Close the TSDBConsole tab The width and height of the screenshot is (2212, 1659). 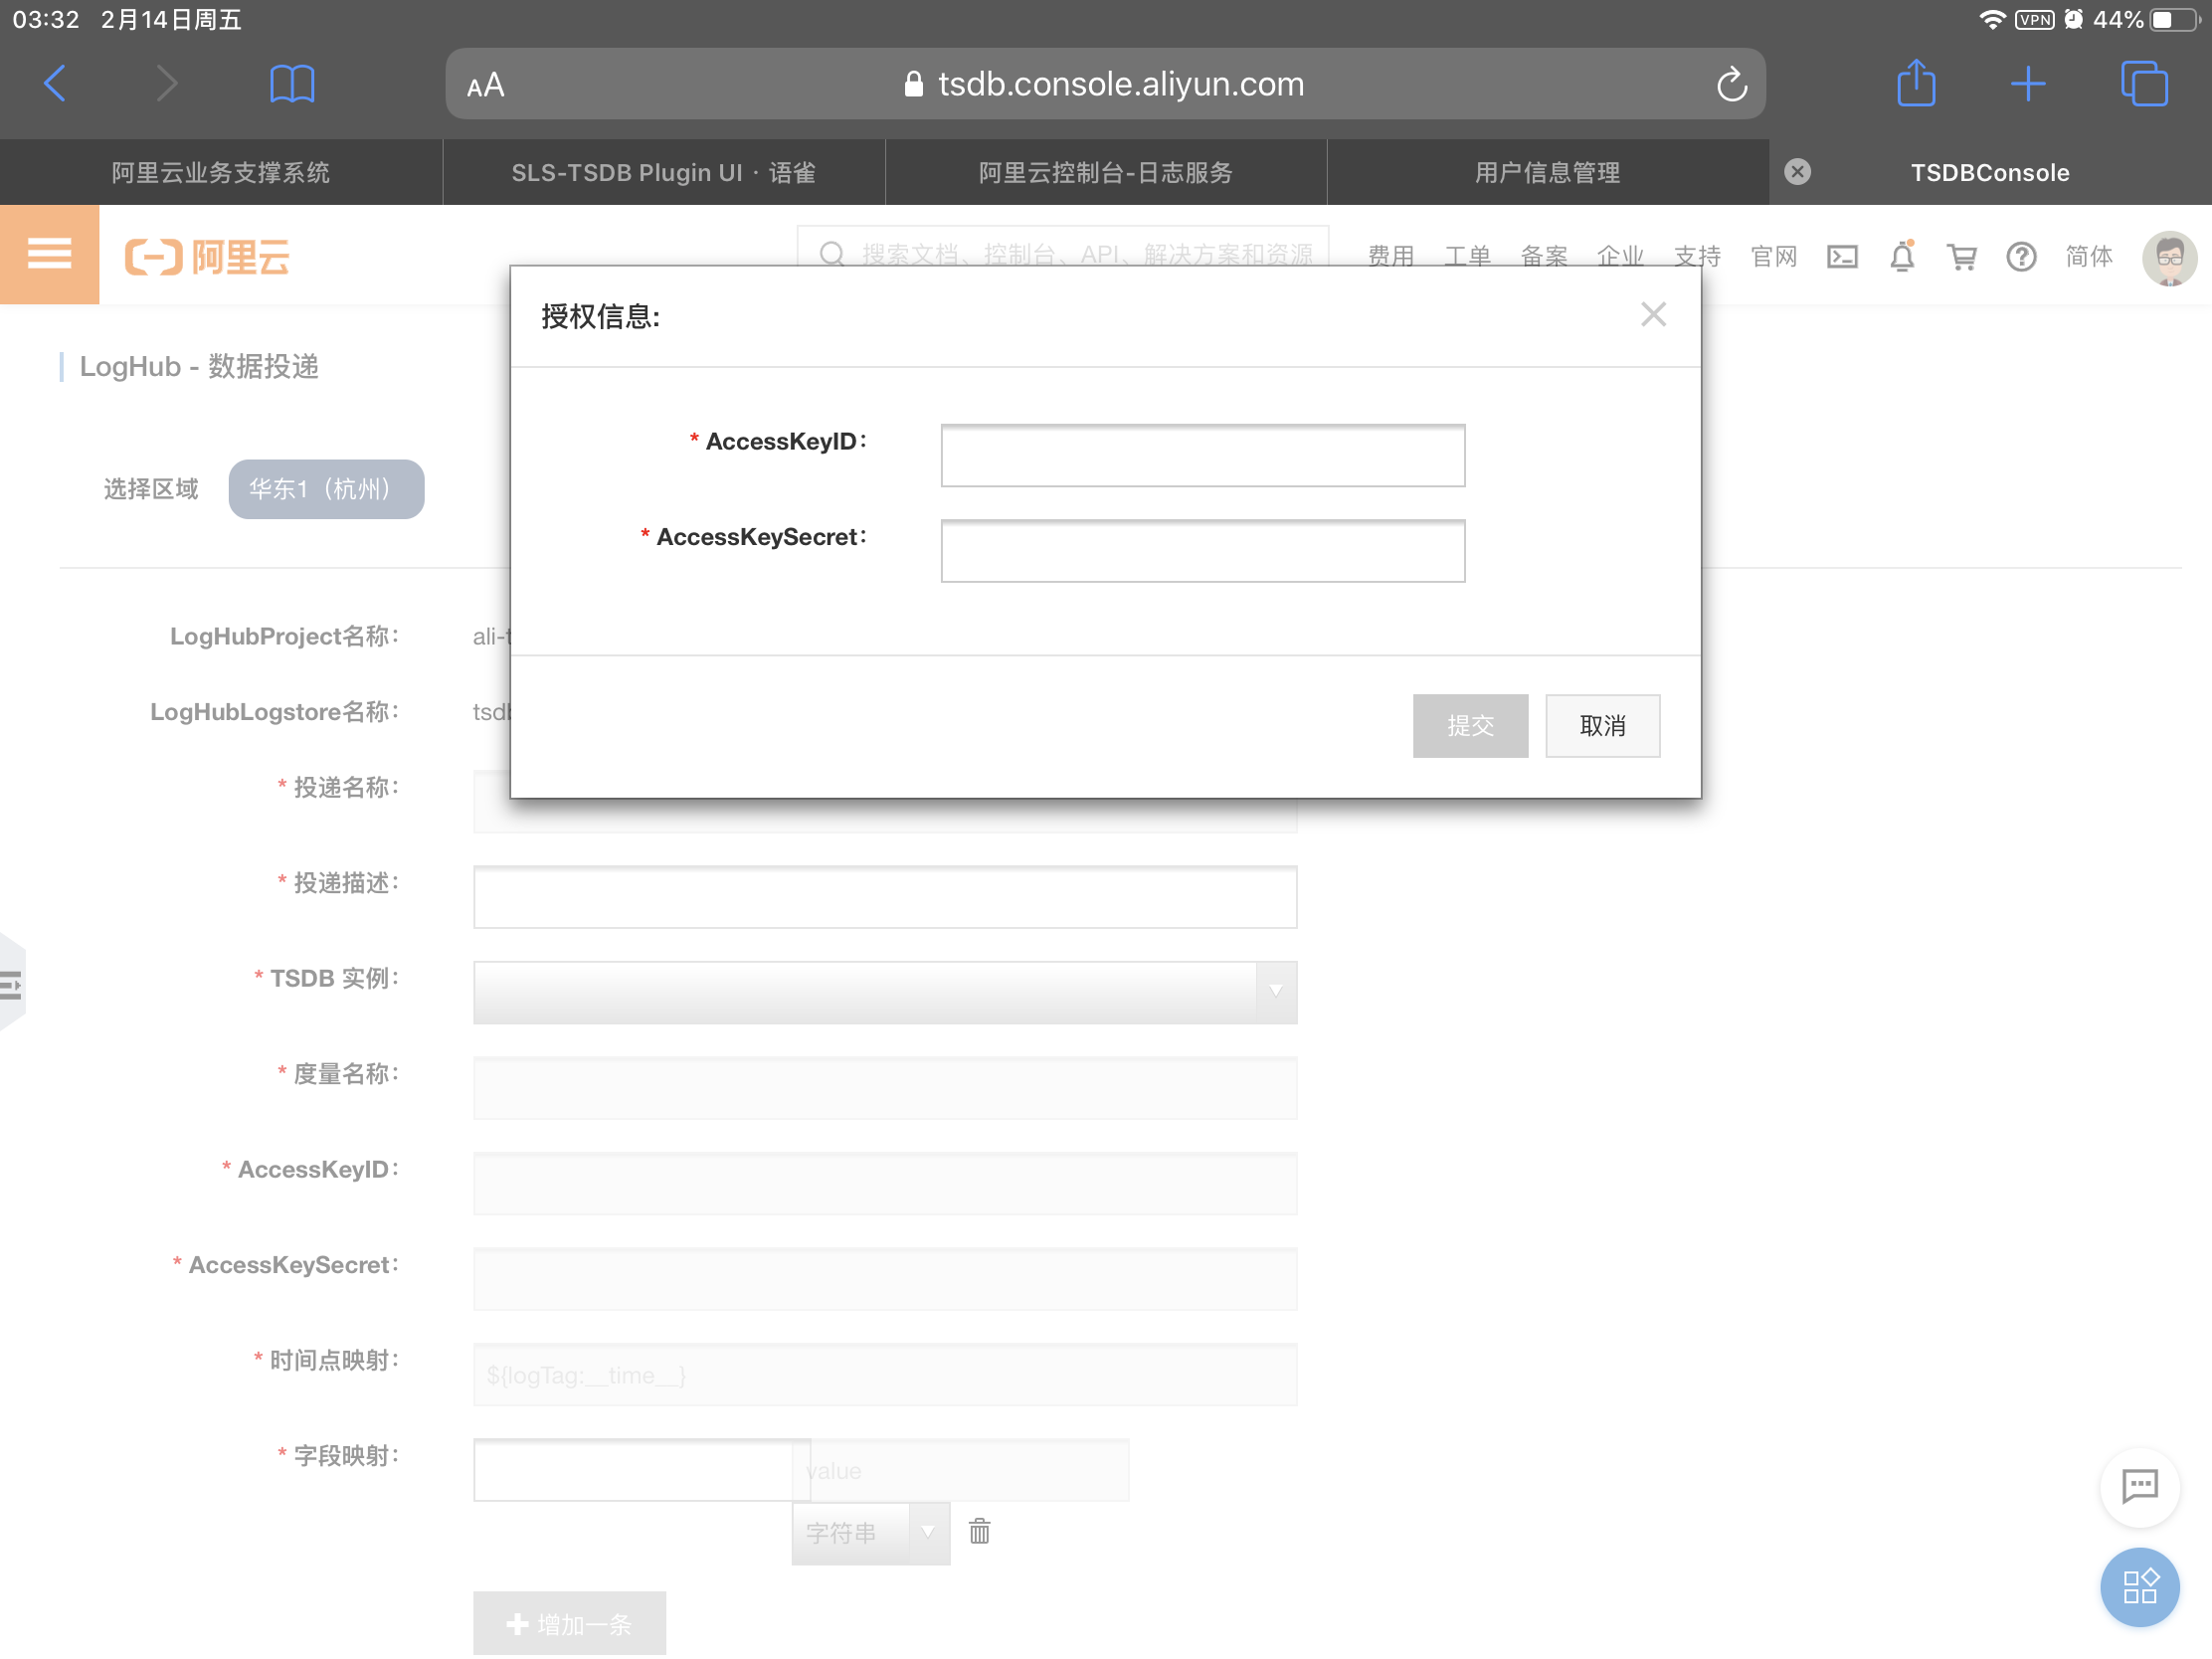(x=1797, y=172)
